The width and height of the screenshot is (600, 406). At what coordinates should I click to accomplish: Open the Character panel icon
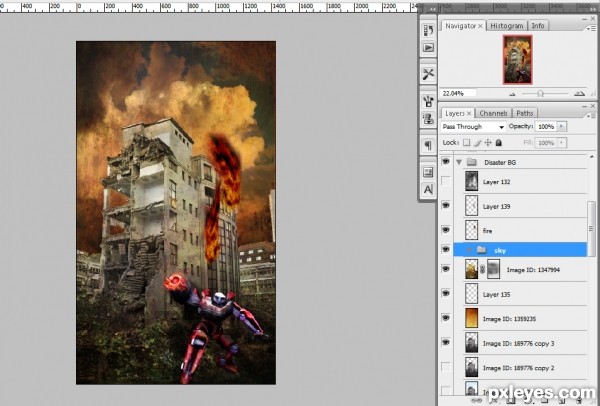click(428, 189)
